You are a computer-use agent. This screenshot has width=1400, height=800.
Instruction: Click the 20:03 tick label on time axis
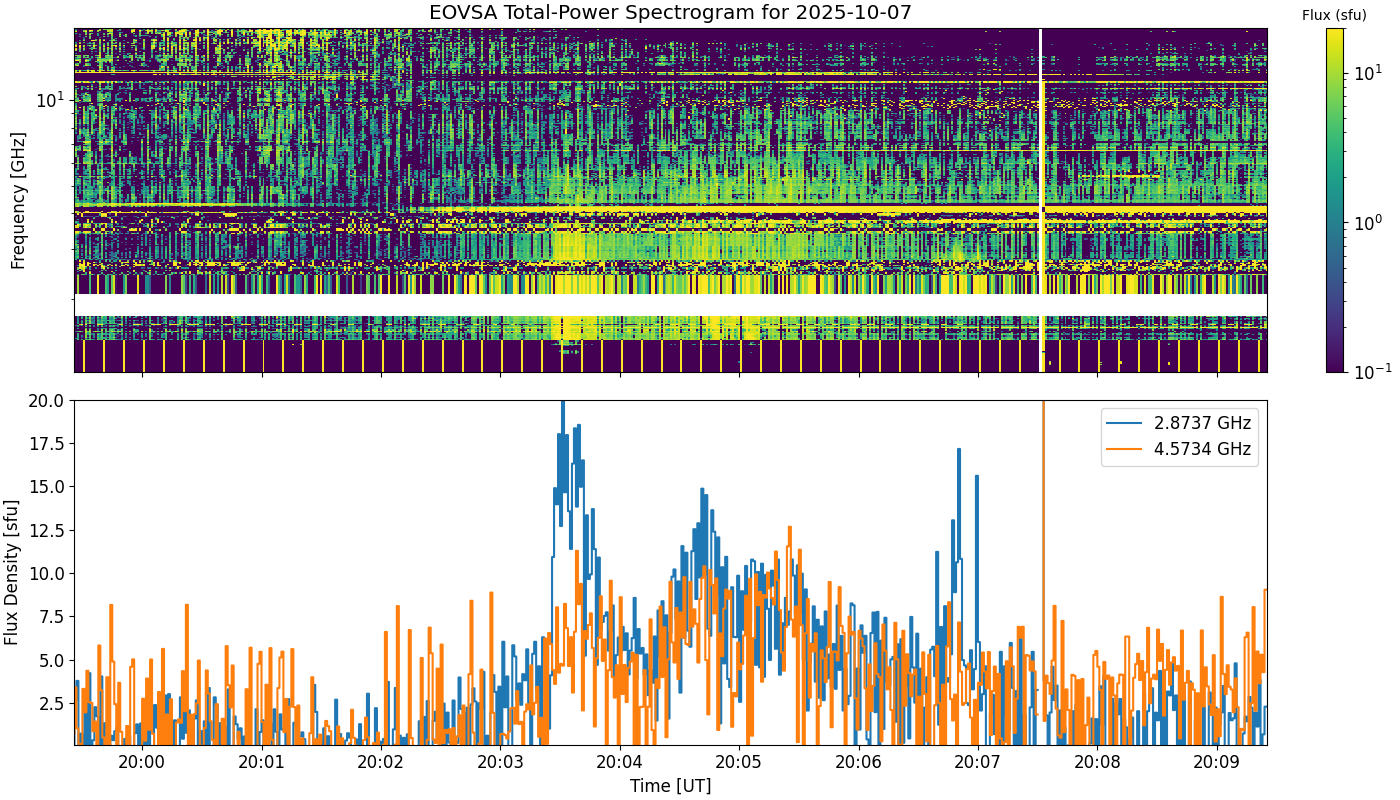click(500, 761)
